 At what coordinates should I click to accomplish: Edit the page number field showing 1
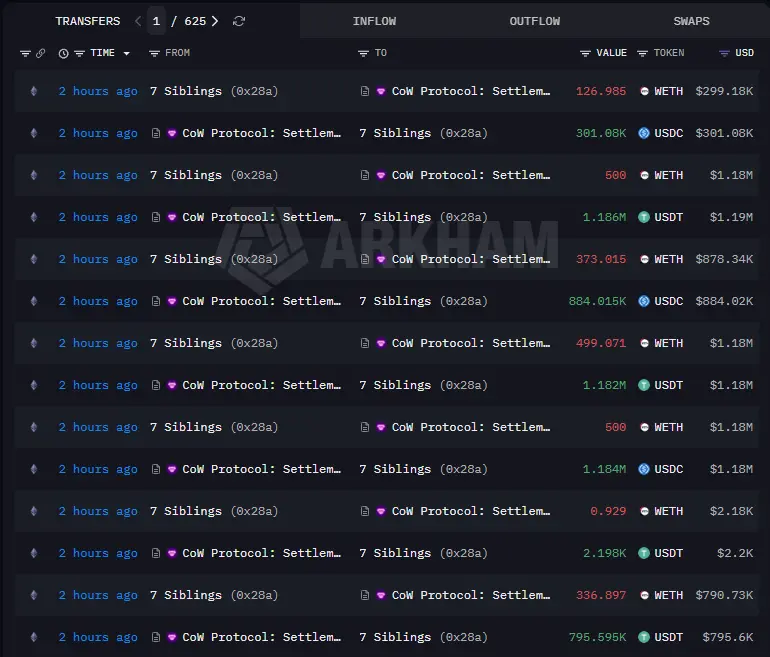(156, 21)
